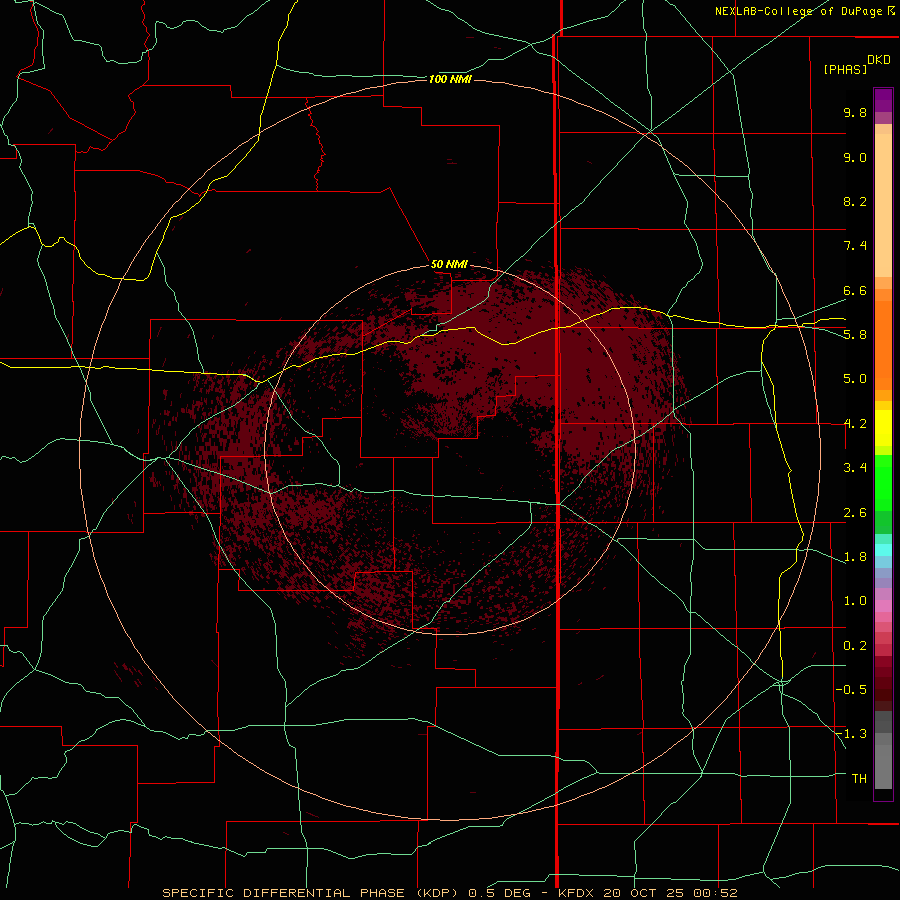Click the 50 NMI range ring label
The height and width of the screenshot is (900, 900).
click(x=449, y=264)
